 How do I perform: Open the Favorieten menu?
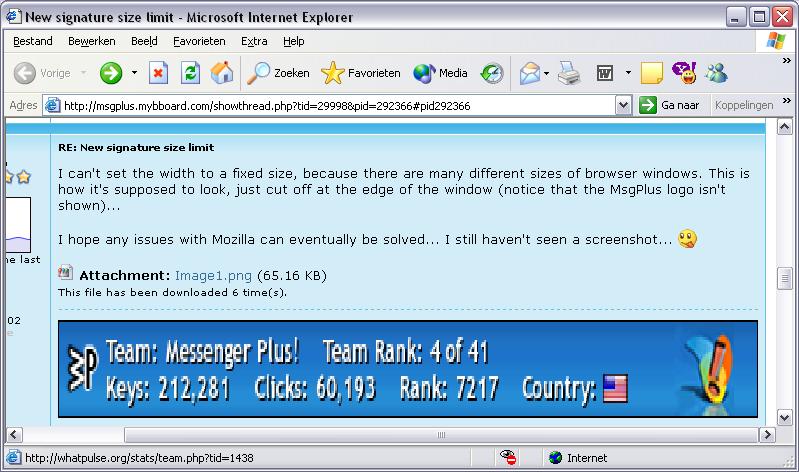click(x=199, y=41)
